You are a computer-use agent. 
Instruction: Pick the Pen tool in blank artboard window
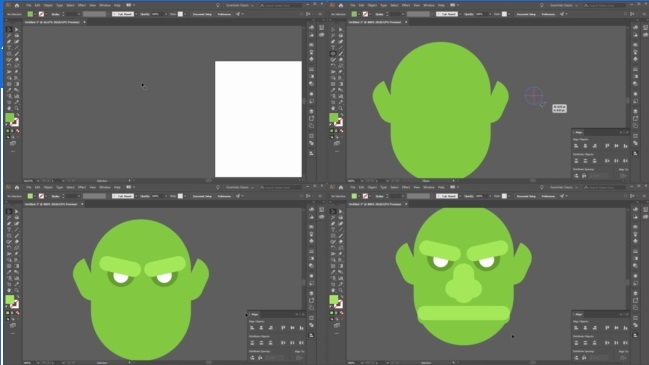9,41
